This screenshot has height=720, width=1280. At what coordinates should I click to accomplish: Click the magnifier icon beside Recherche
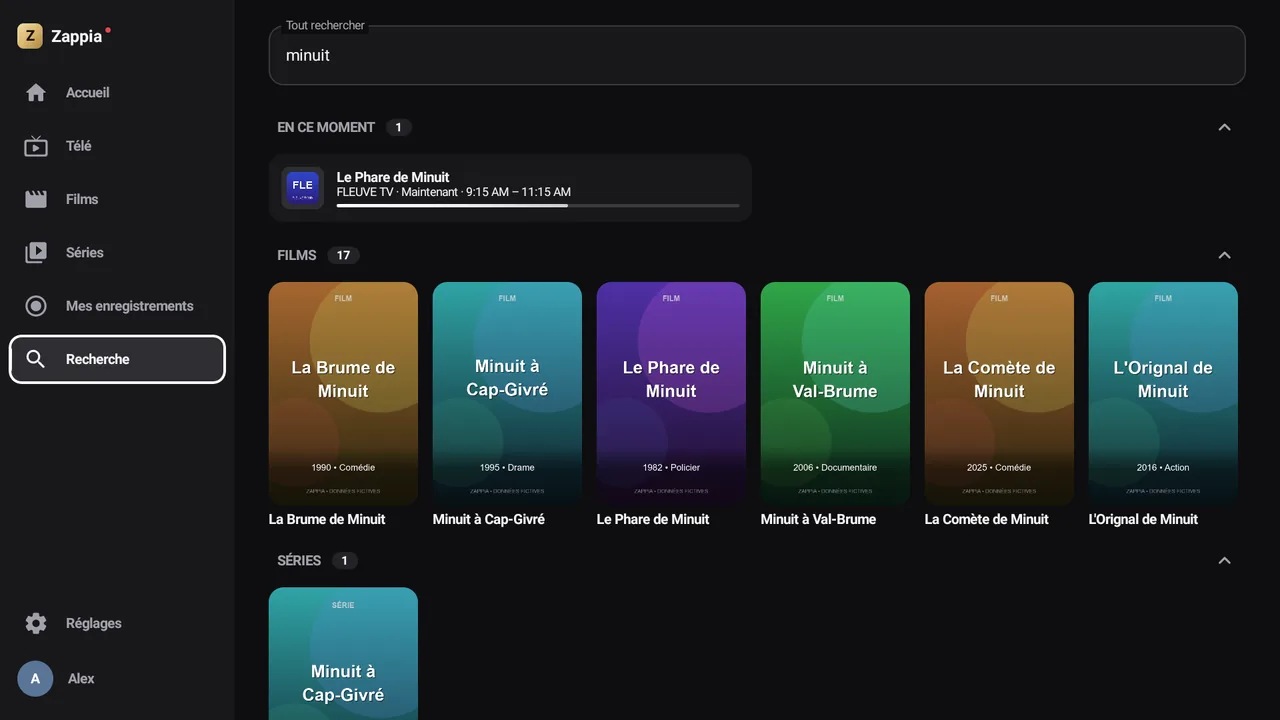point(36,359)
